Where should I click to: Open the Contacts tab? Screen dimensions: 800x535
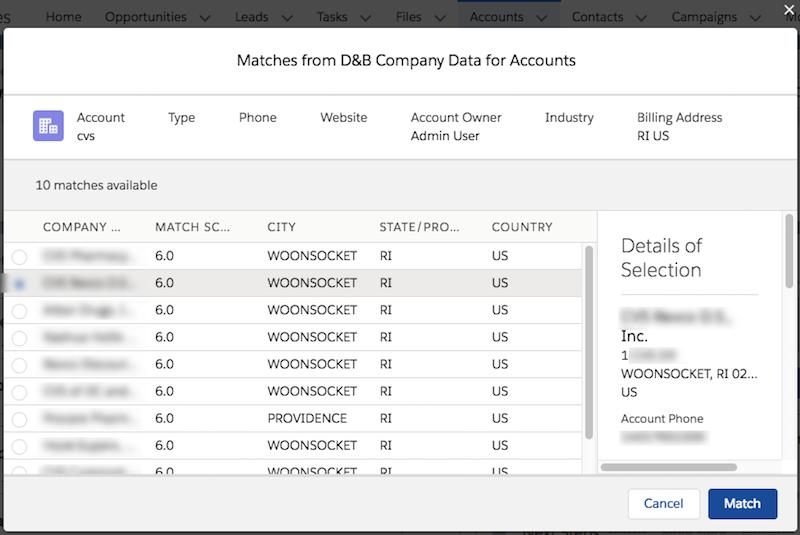tap(597, 17)
